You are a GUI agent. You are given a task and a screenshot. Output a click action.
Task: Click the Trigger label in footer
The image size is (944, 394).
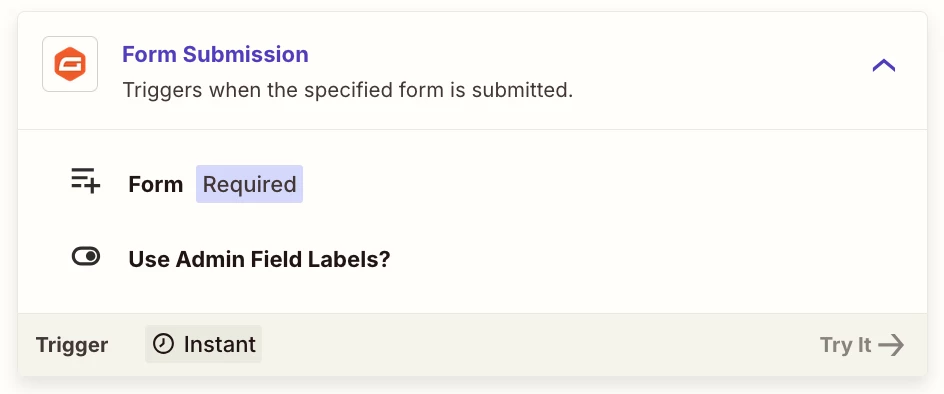(72, 345)
